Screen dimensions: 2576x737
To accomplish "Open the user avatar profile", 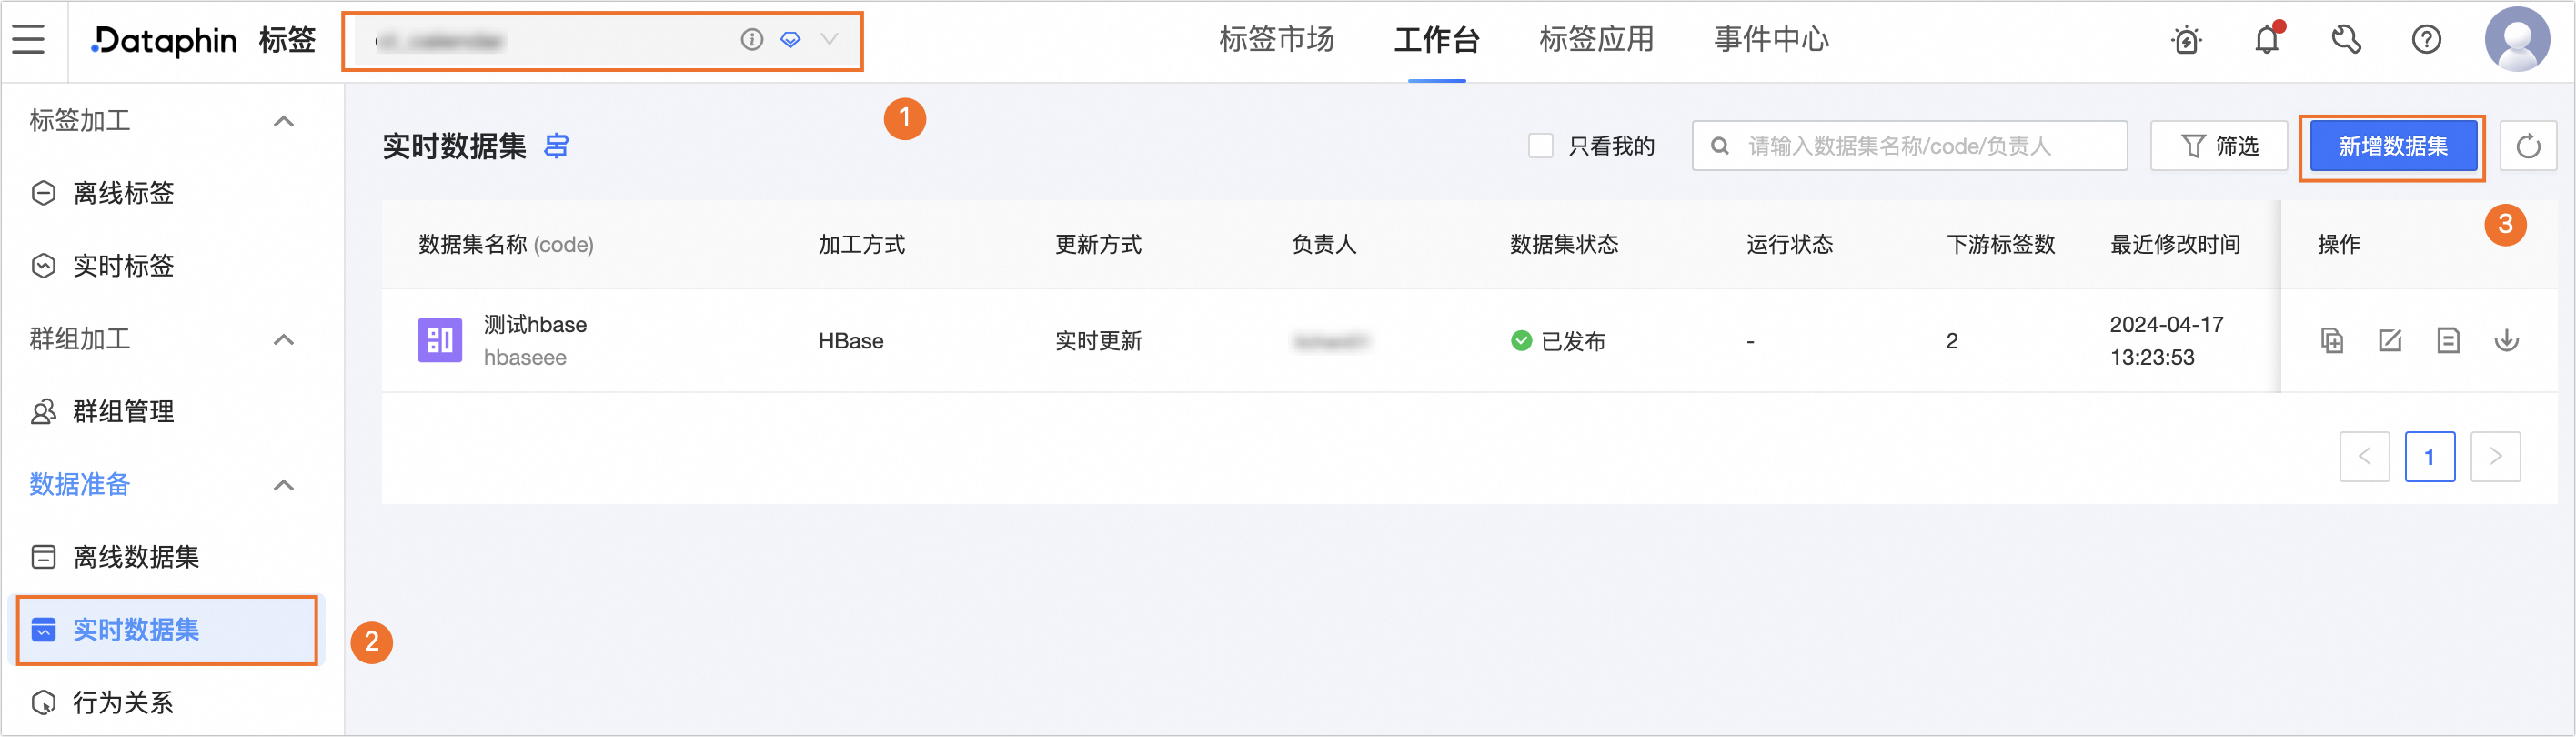I will coord(2517,40).
